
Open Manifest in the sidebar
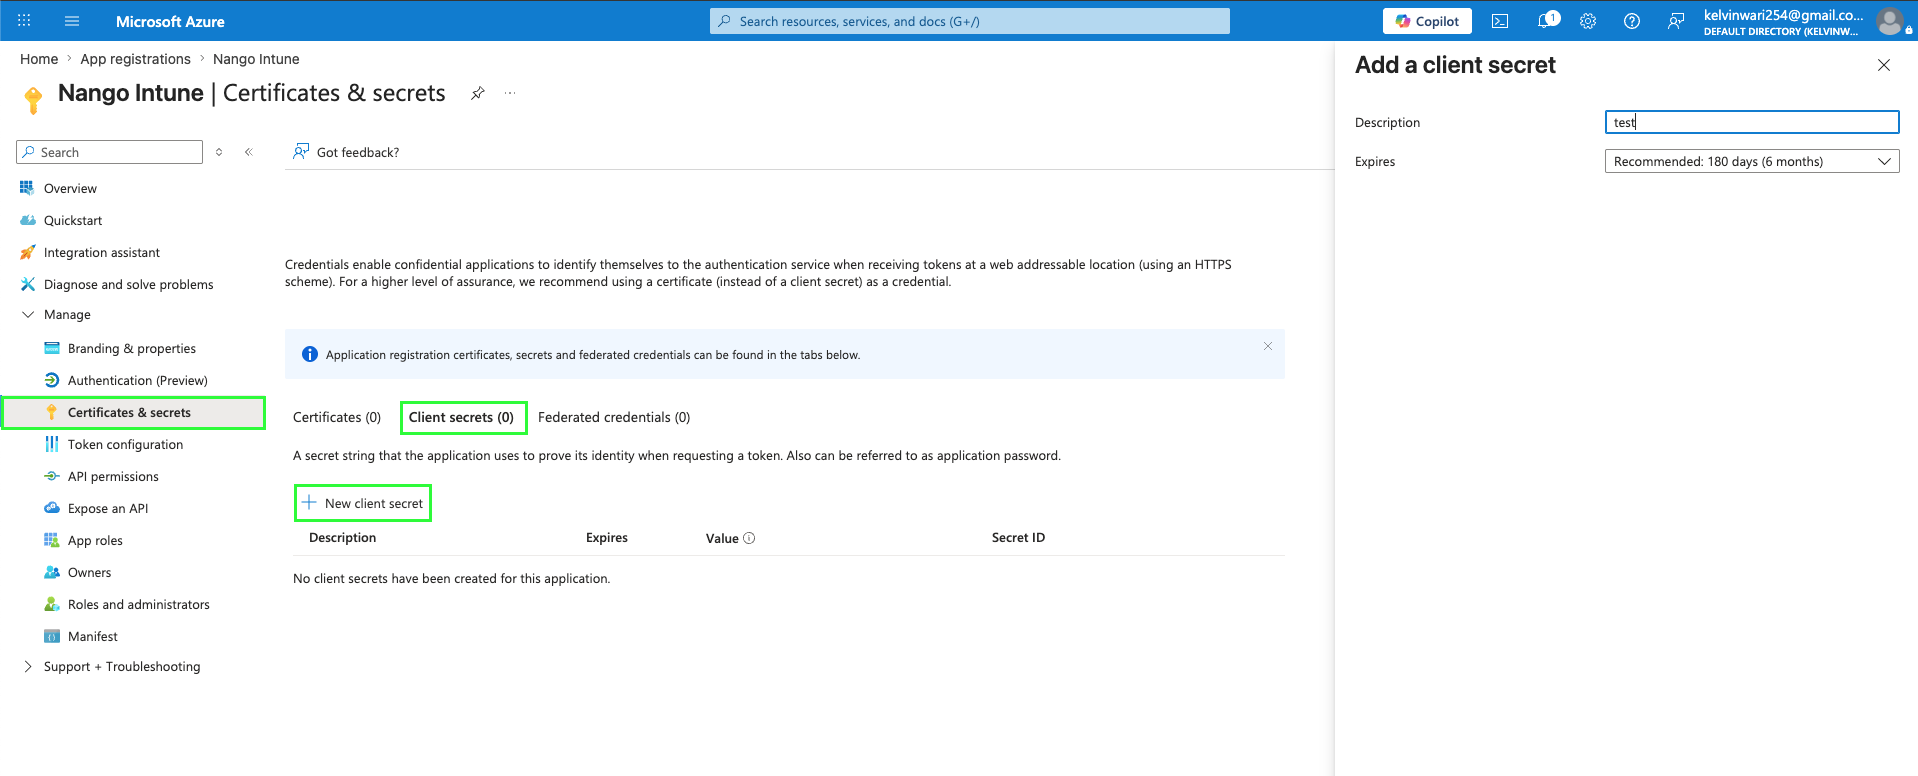(x=93, y=636)
